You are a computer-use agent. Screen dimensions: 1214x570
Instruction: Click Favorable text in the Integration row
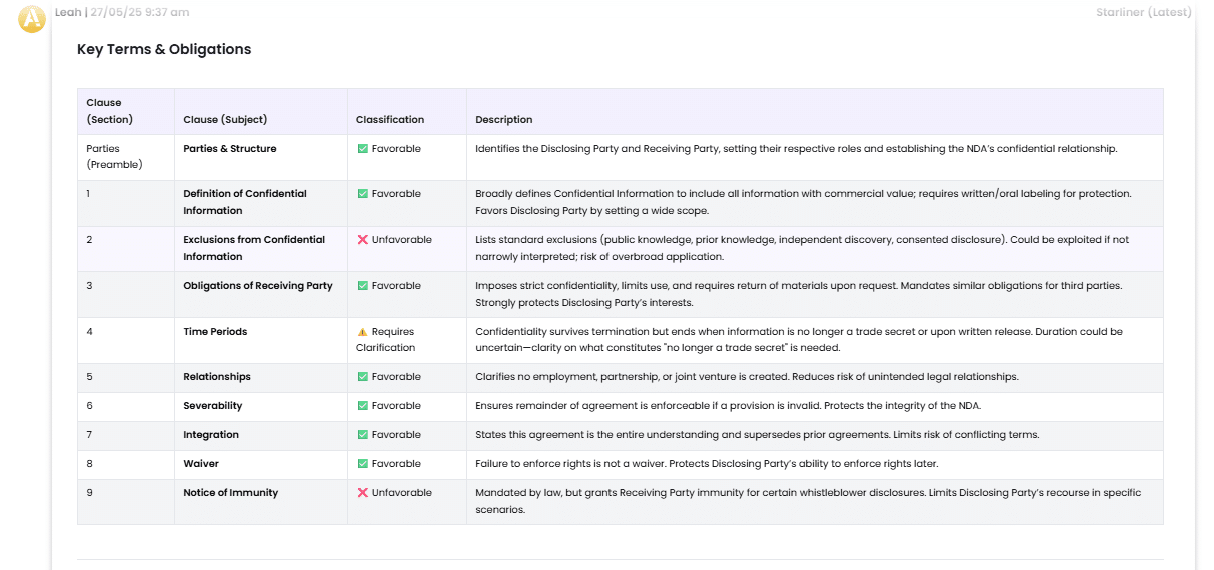[396, 435]
